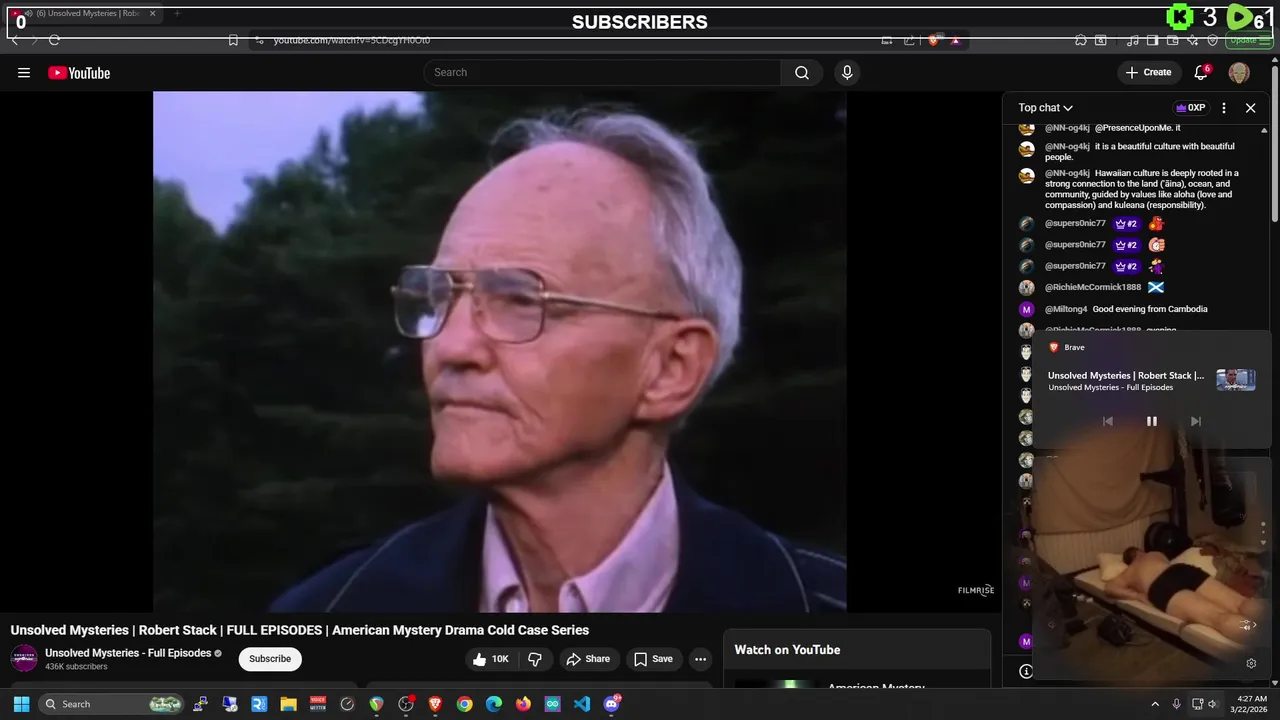Open Discord from taskbar
The image size is (1280, 720).
click(x=612, y=704)
